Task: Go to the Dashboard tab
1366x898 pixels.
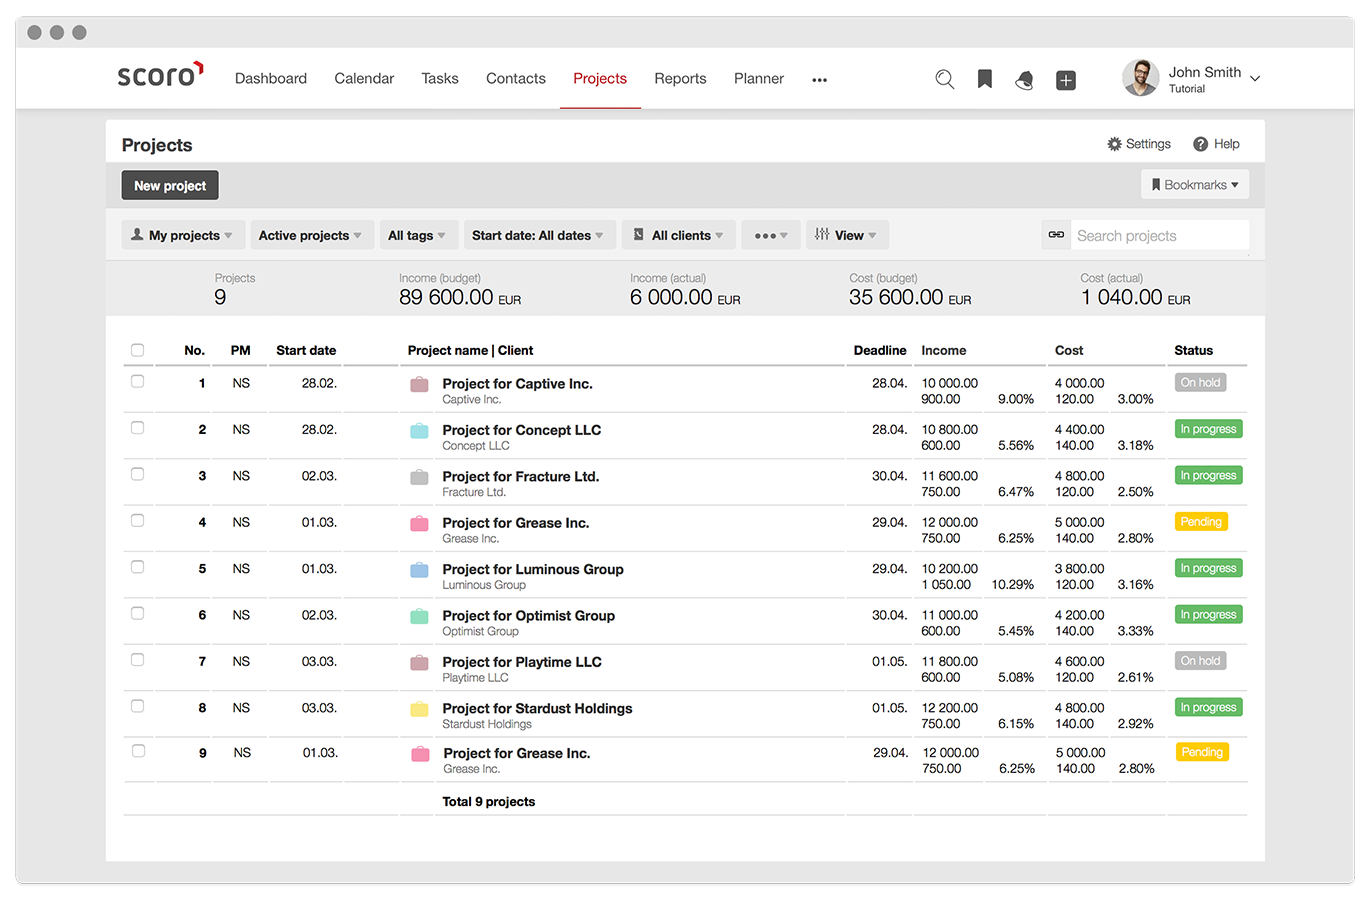Action: pos(271,79)
